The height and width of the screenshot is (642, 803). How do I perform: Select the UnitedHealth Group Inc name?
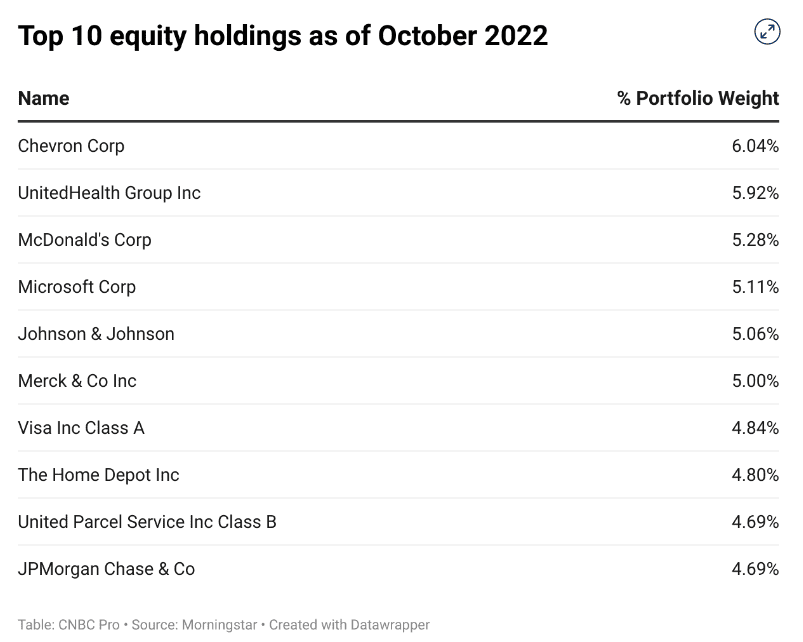pos(109,193)
